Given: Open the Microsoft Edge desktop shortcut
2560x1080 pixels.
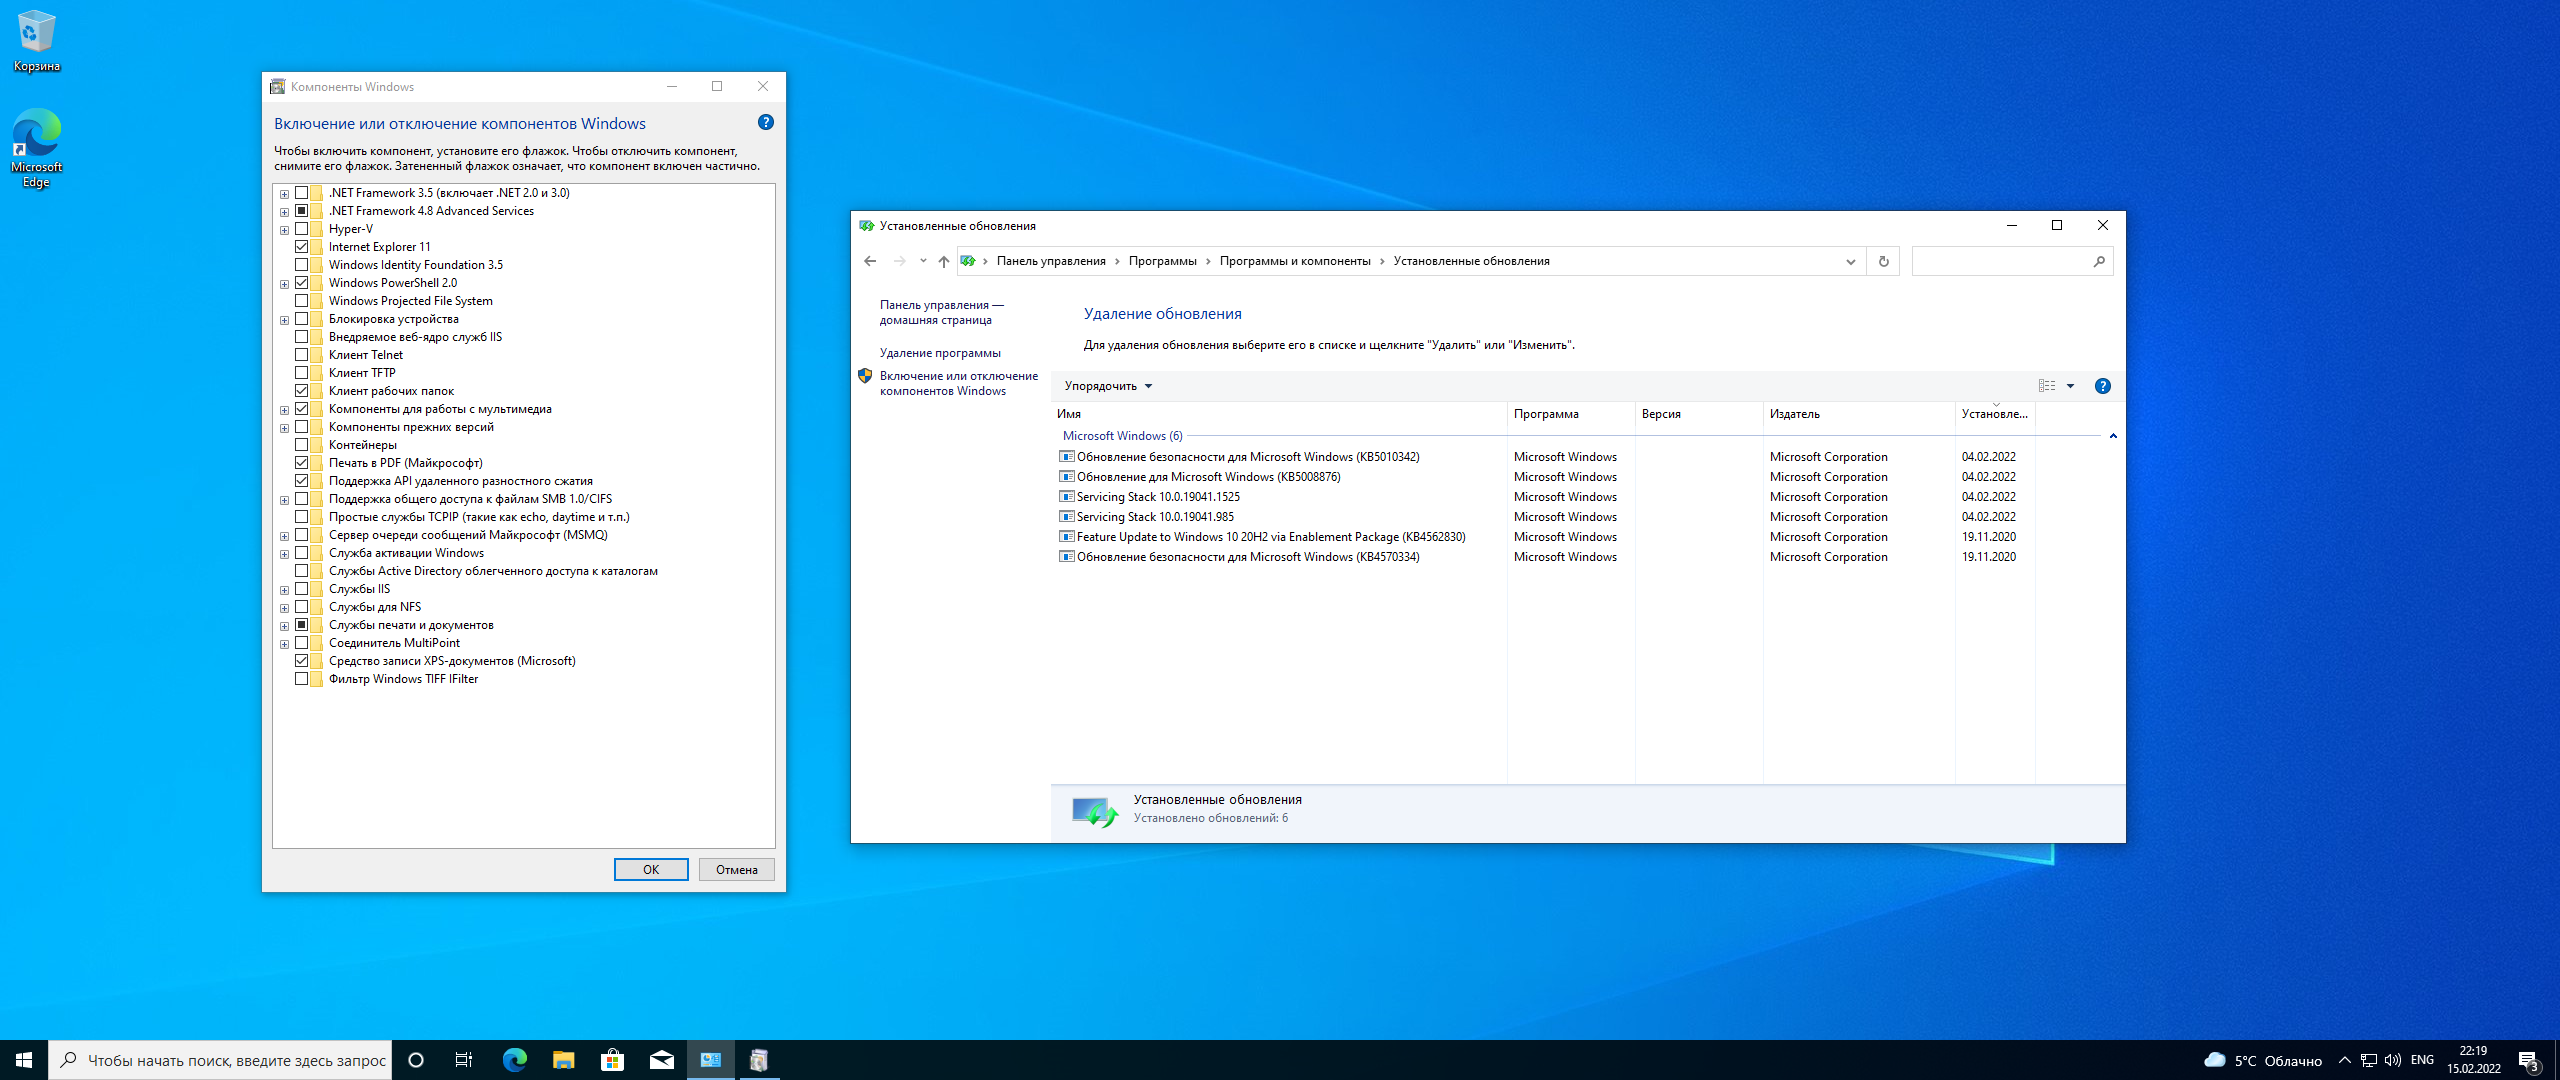Looking at the screenshot, I should [36, 148].
